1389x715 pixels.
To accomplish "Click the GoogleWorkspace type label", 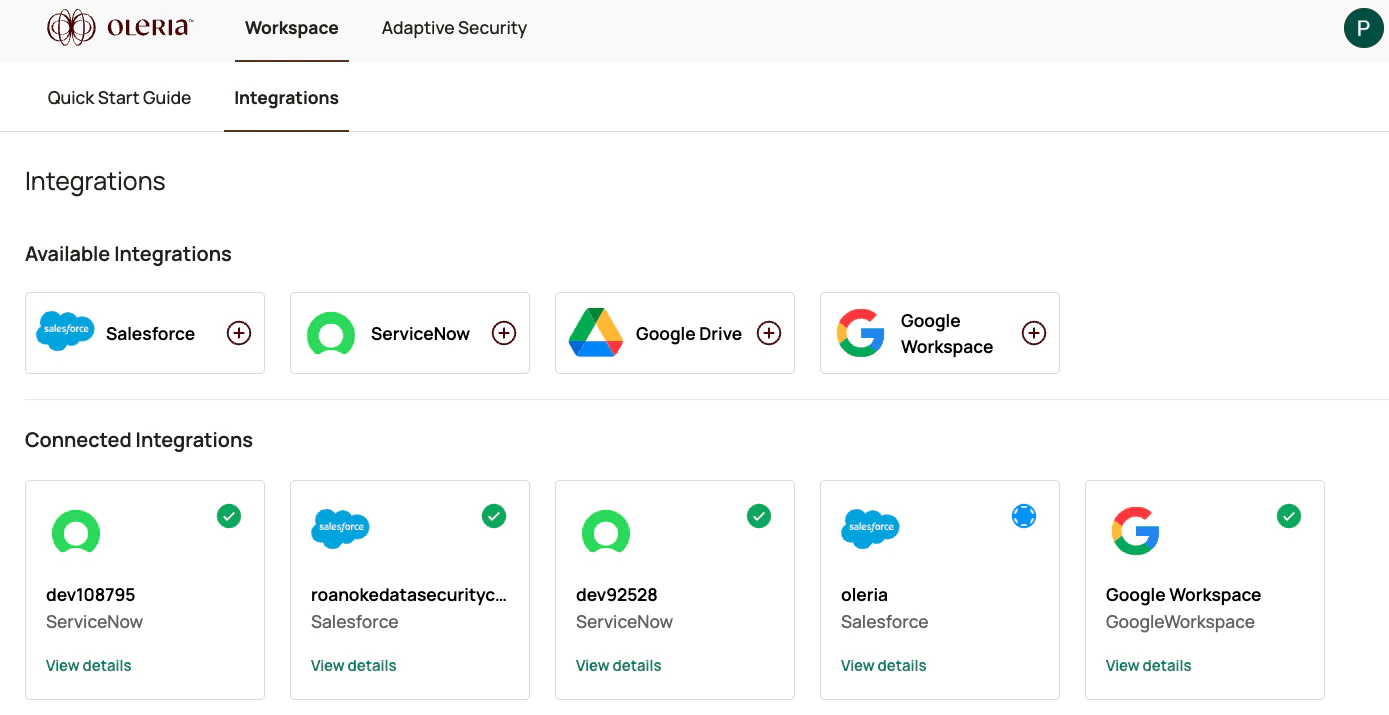I will tap(1180, 622).
